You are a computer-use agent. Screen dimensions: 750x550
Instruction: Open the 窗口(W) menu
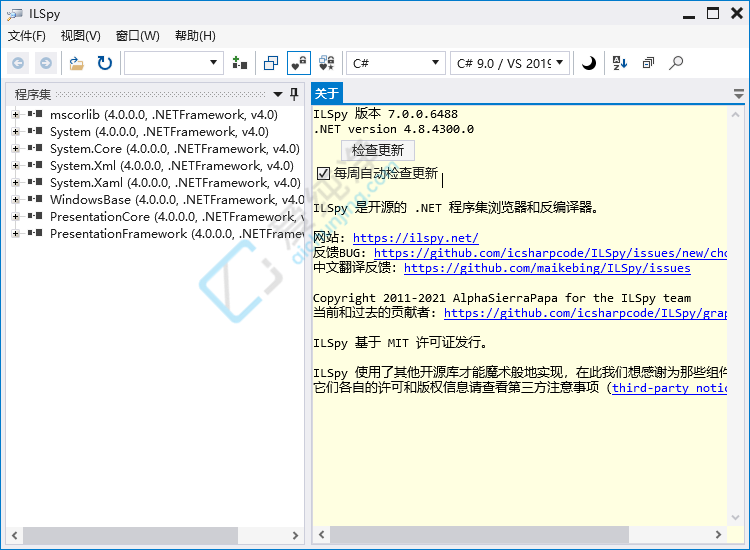coord(138,36)
